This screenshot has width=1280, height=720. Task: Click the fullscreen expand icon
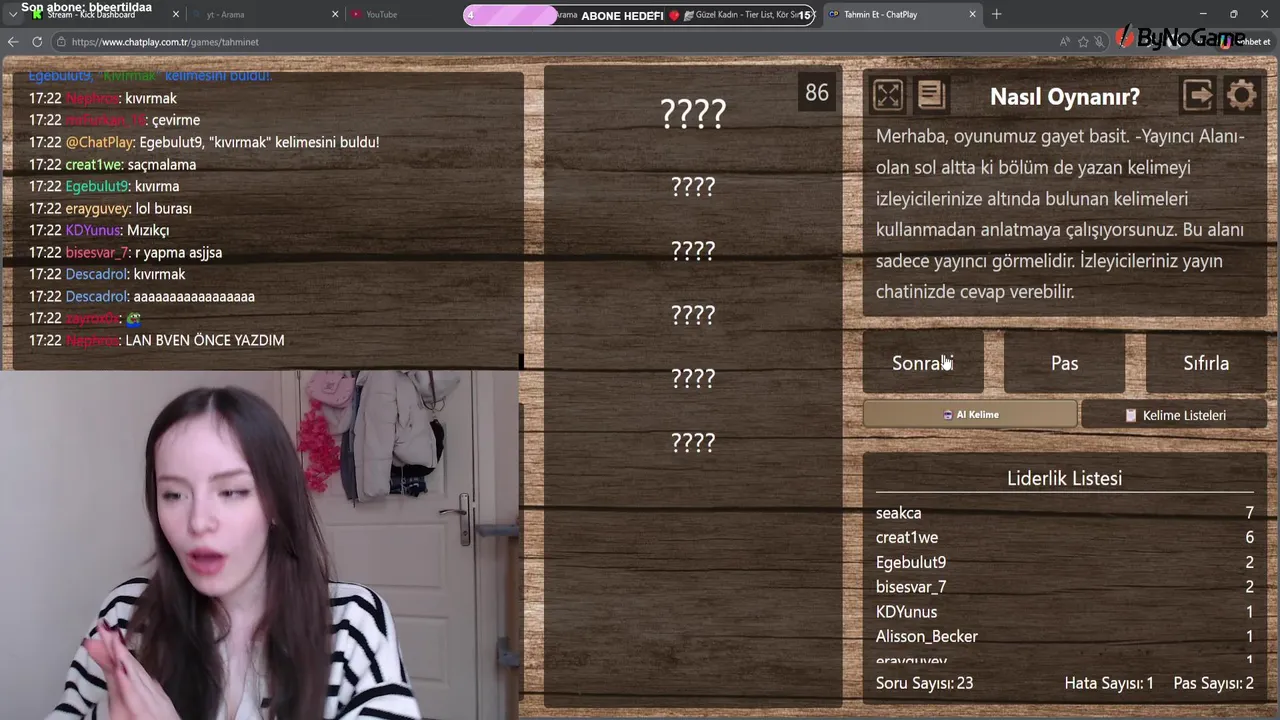pyautogui.click(x=888, y=96)
